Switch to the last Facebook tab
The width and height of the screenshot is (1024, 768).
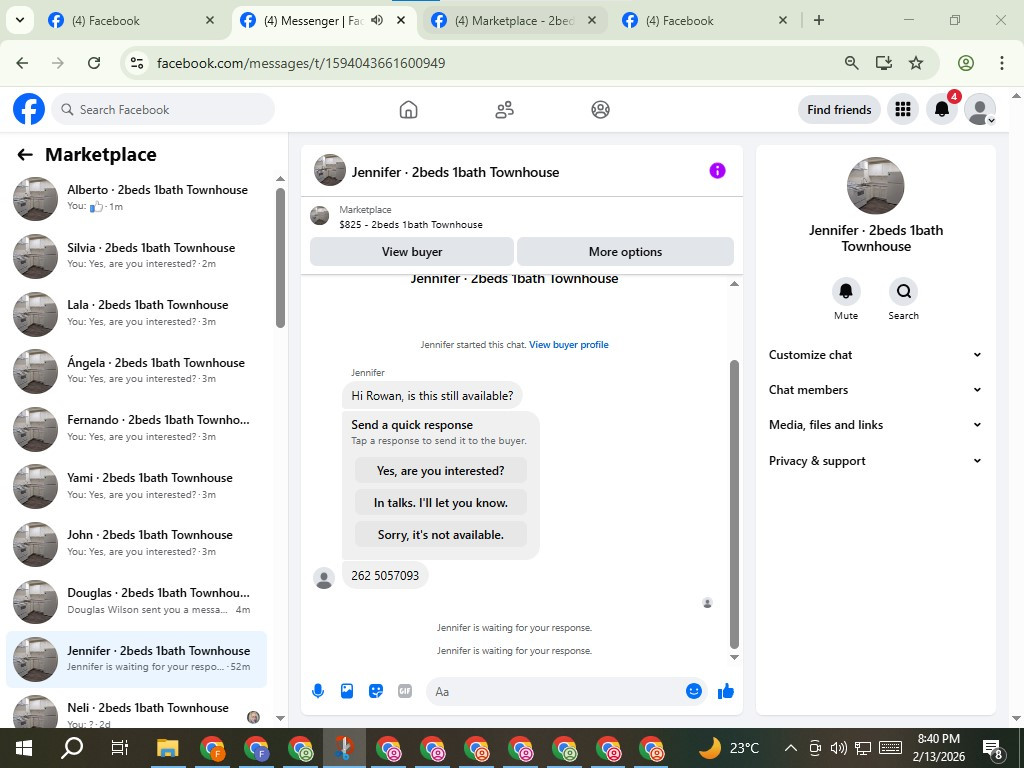[x=707, y=20]
